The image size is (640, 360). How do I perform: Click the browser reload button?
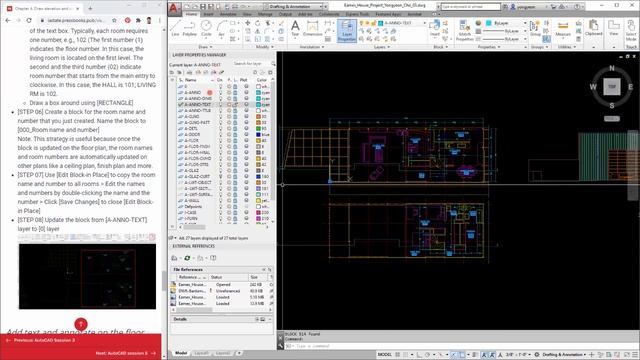coord(29,20)
